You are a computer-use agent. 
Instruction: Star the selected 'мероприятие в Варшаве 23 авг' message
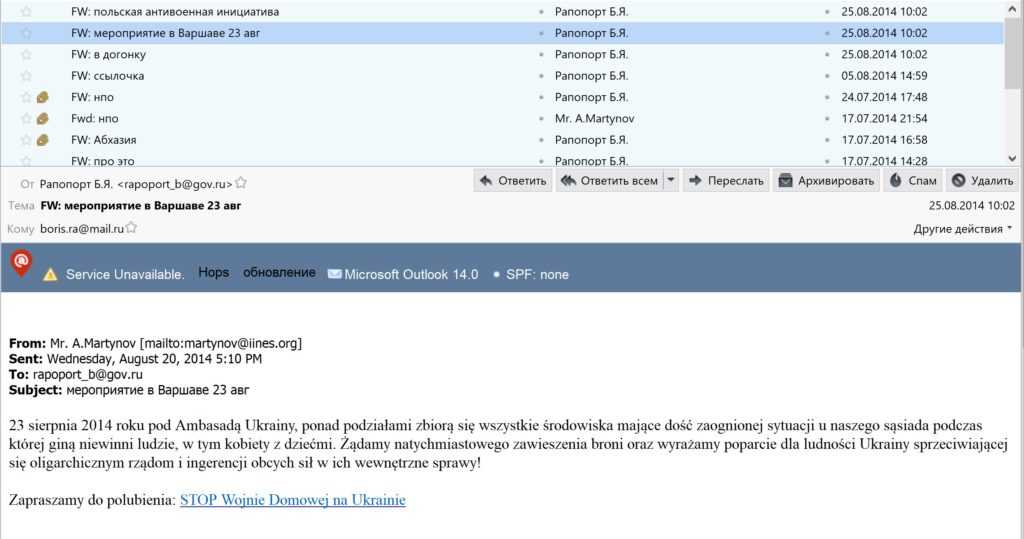26,33
